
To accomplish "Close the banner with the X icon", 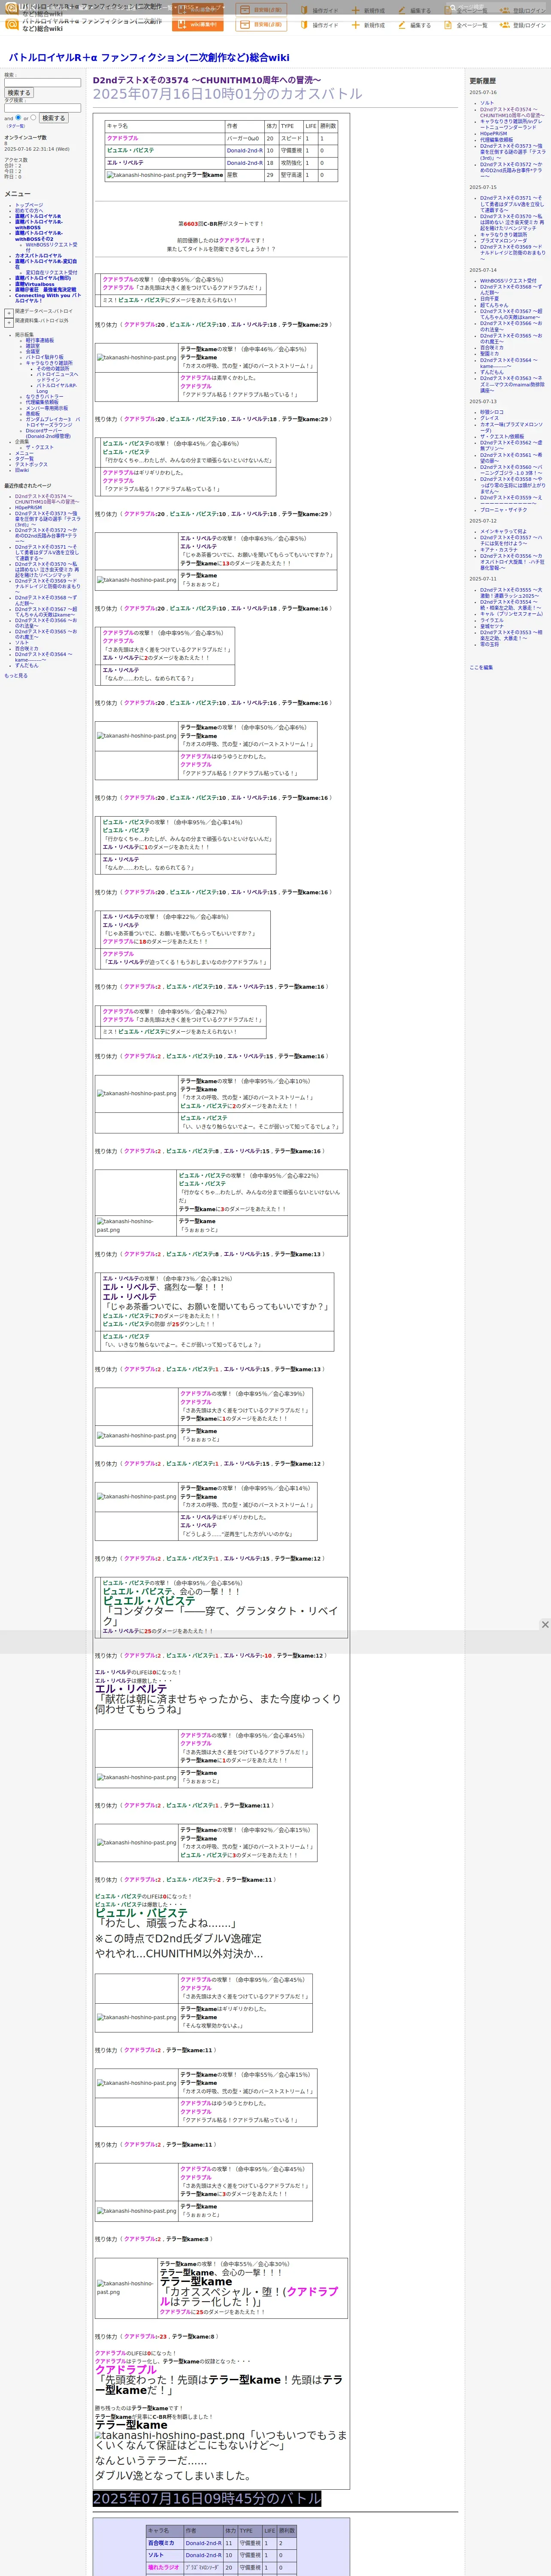I will coord(545,1625).
